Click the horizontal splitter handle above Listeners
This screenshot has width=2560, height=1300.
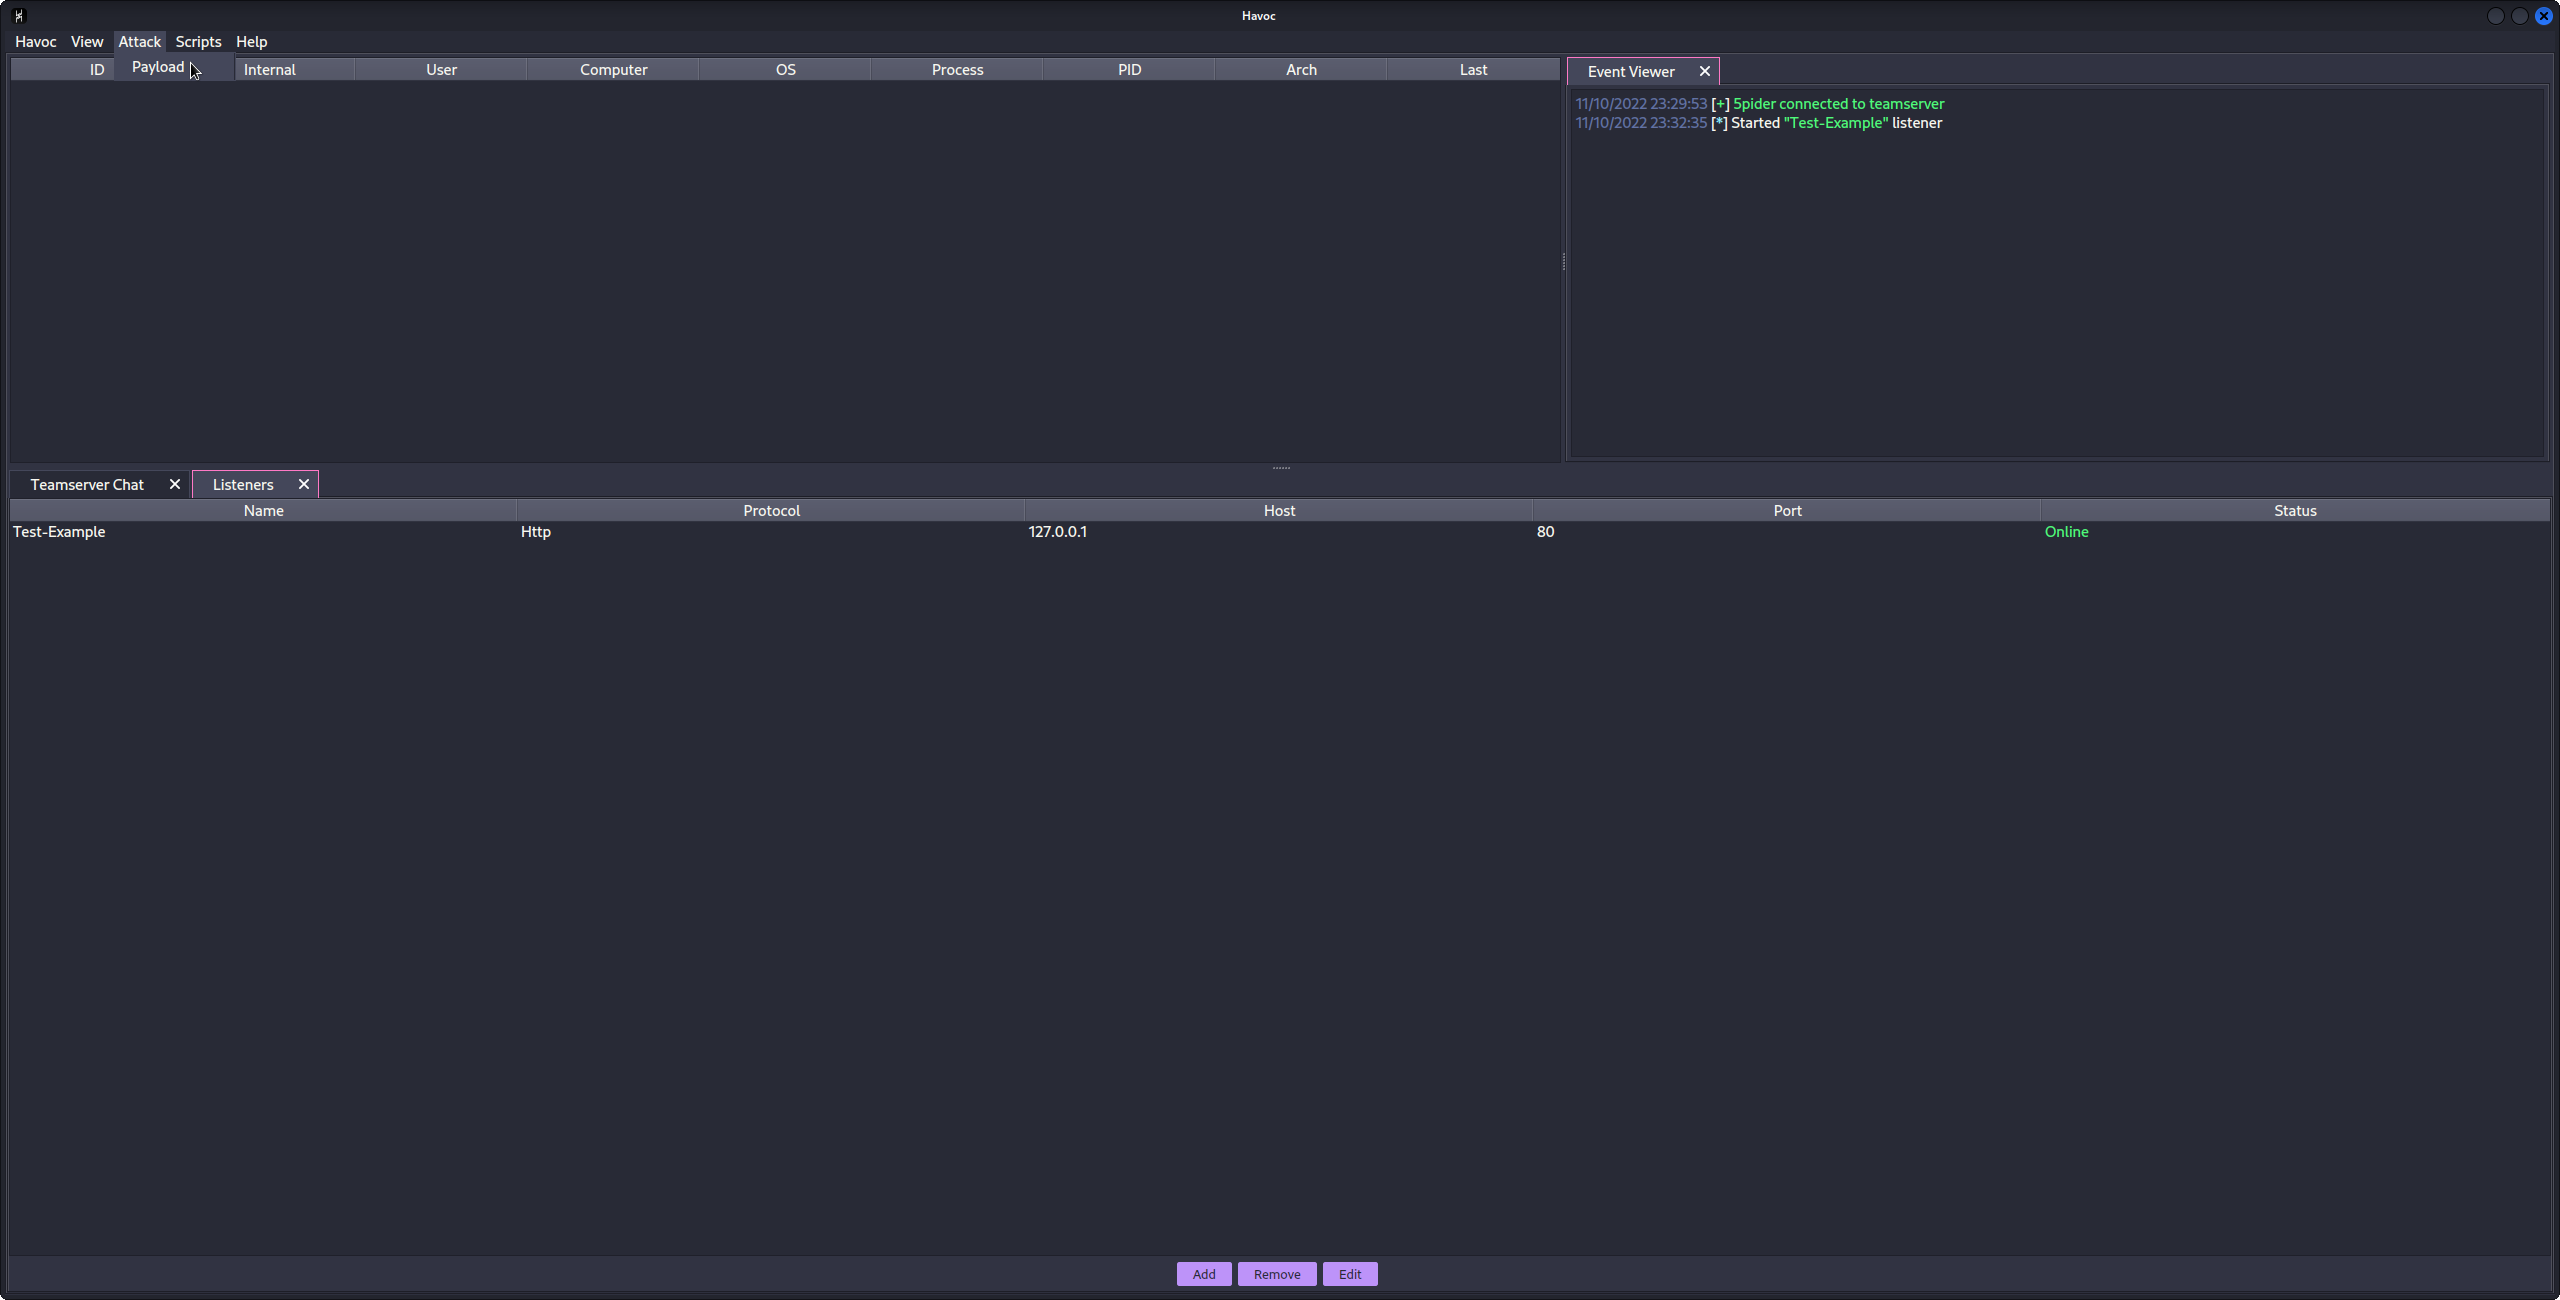[1281, 467]
